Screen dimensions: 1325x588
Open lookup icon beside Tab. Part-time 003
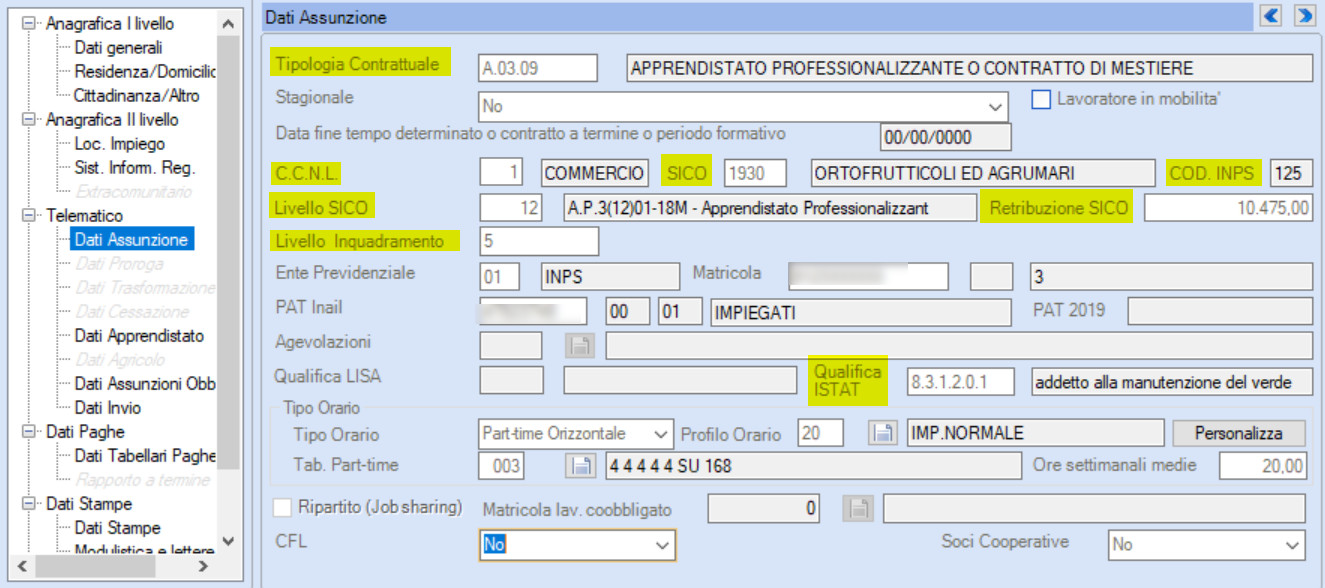(x=580, y=465)
